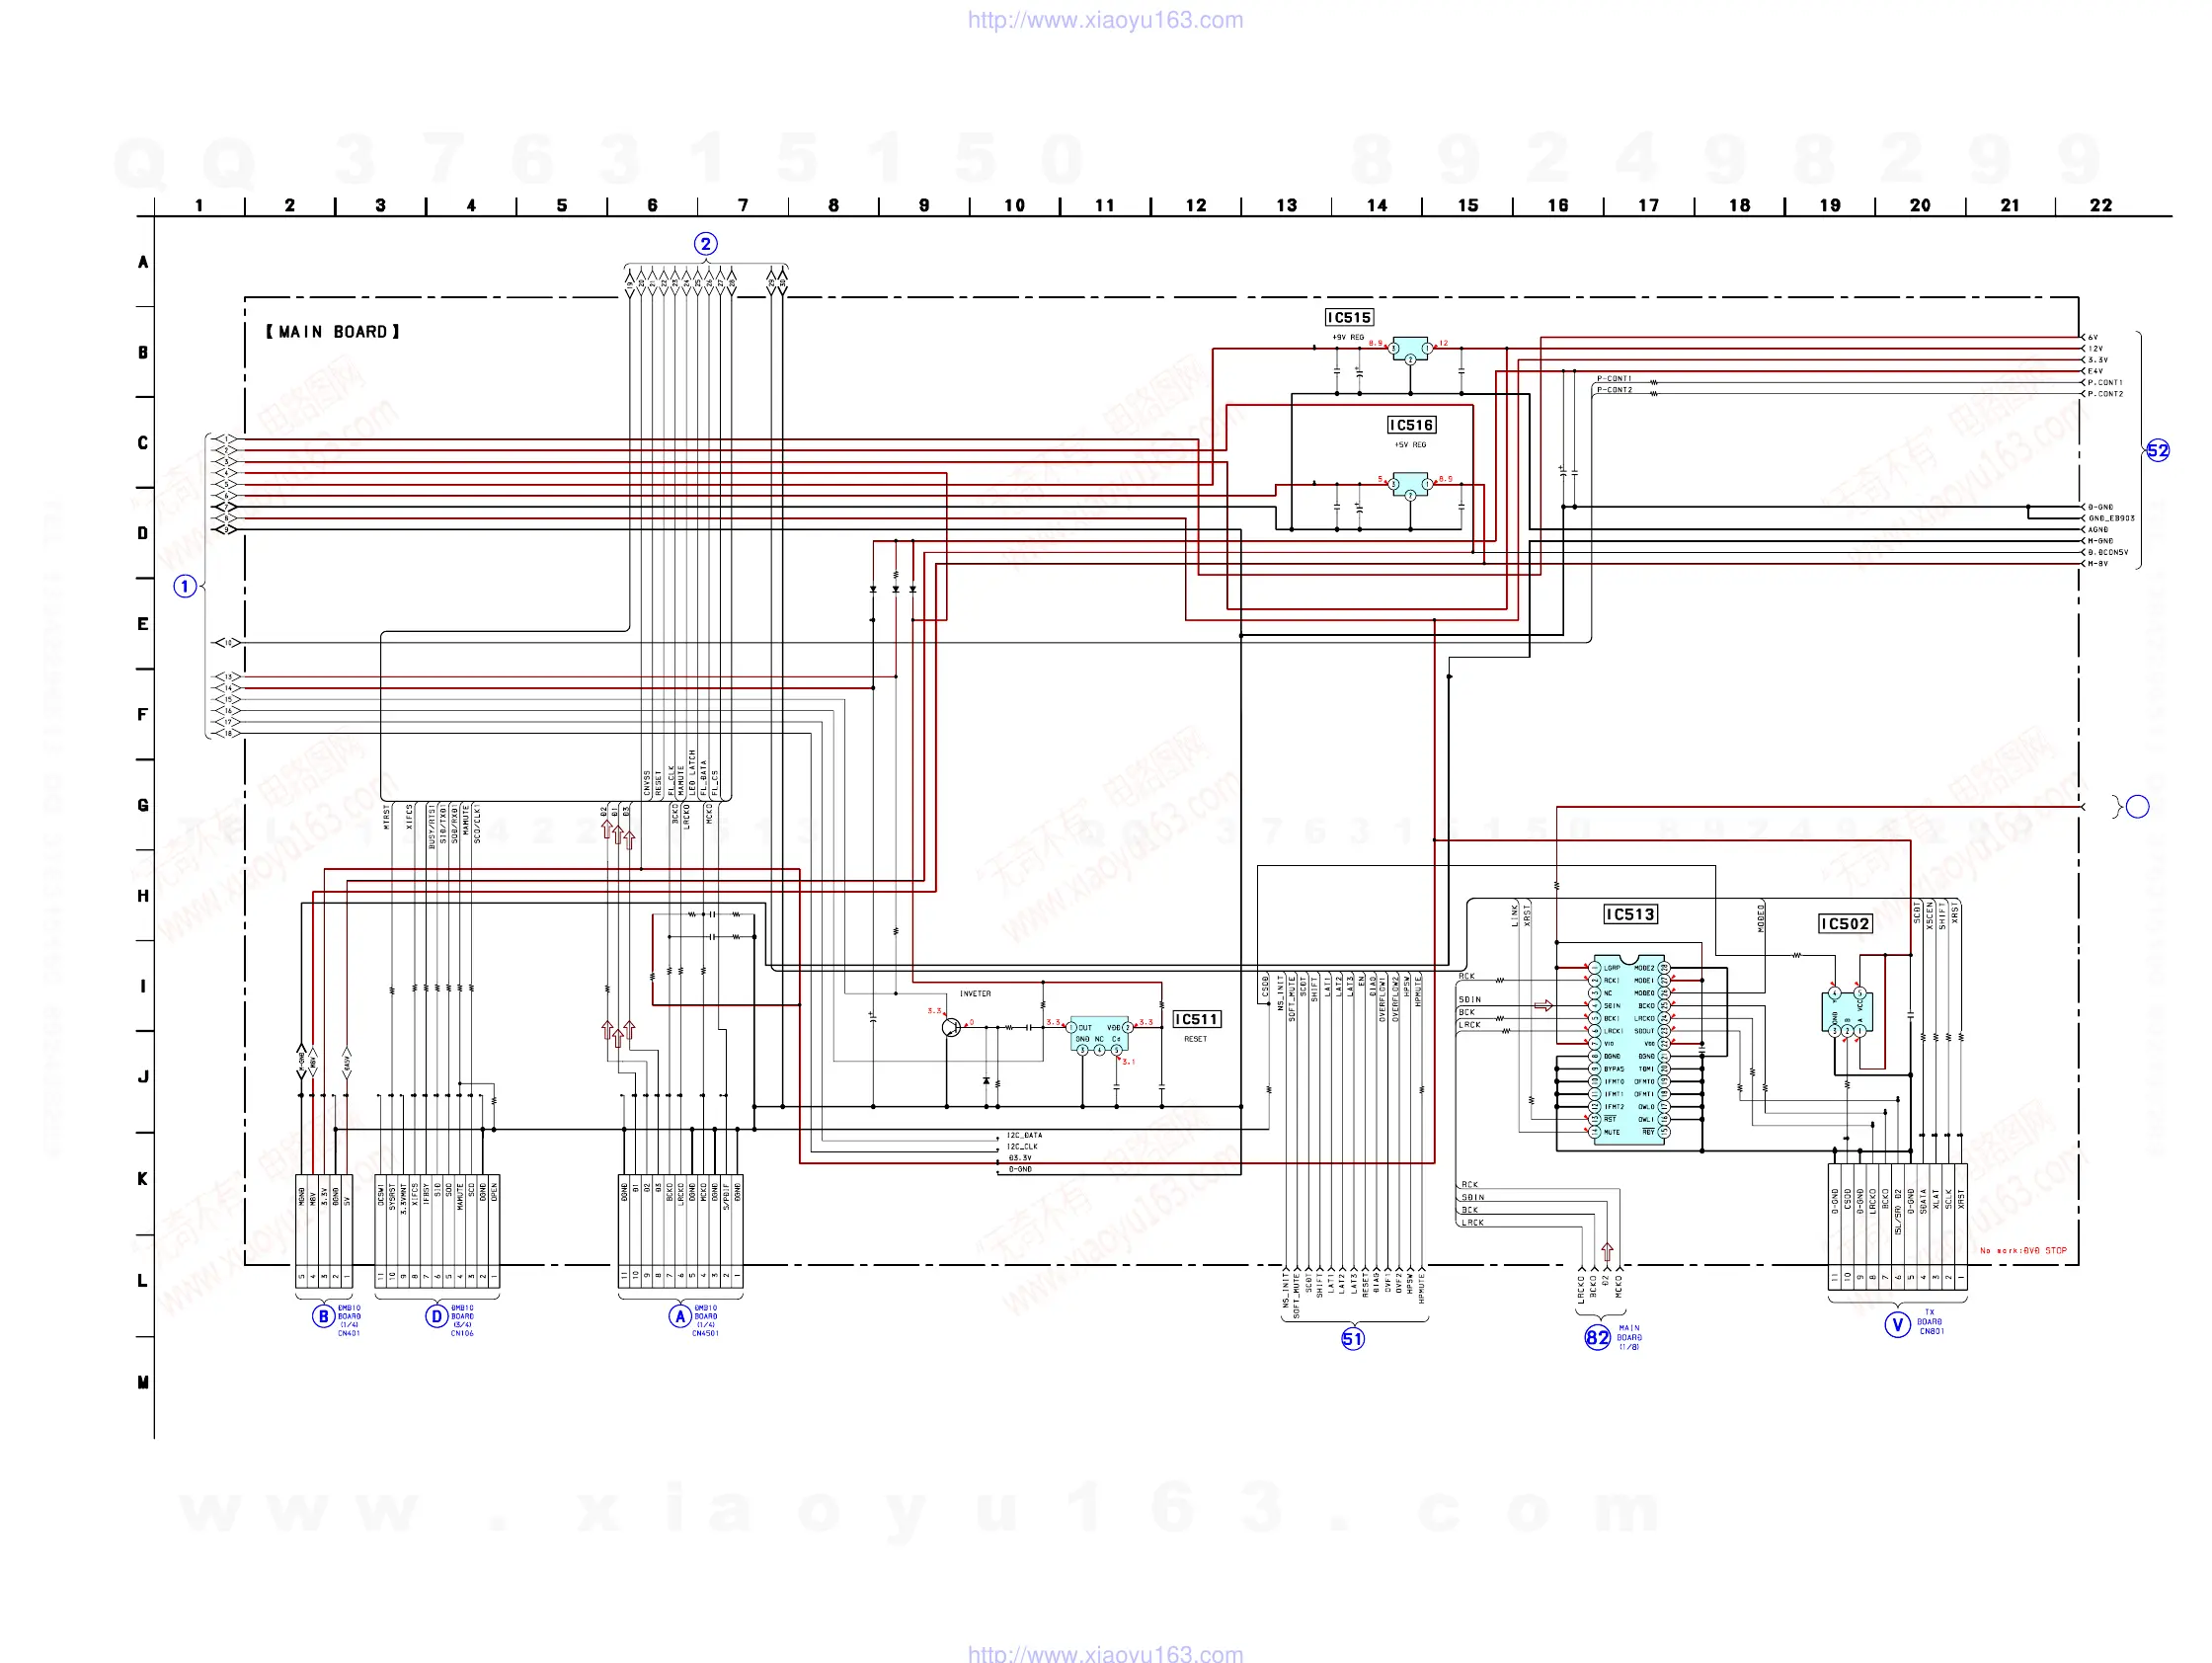2212x1663 pixels.
Task: Open the xiaoyu163.com link at top
Action: (x=1105, y=20)
